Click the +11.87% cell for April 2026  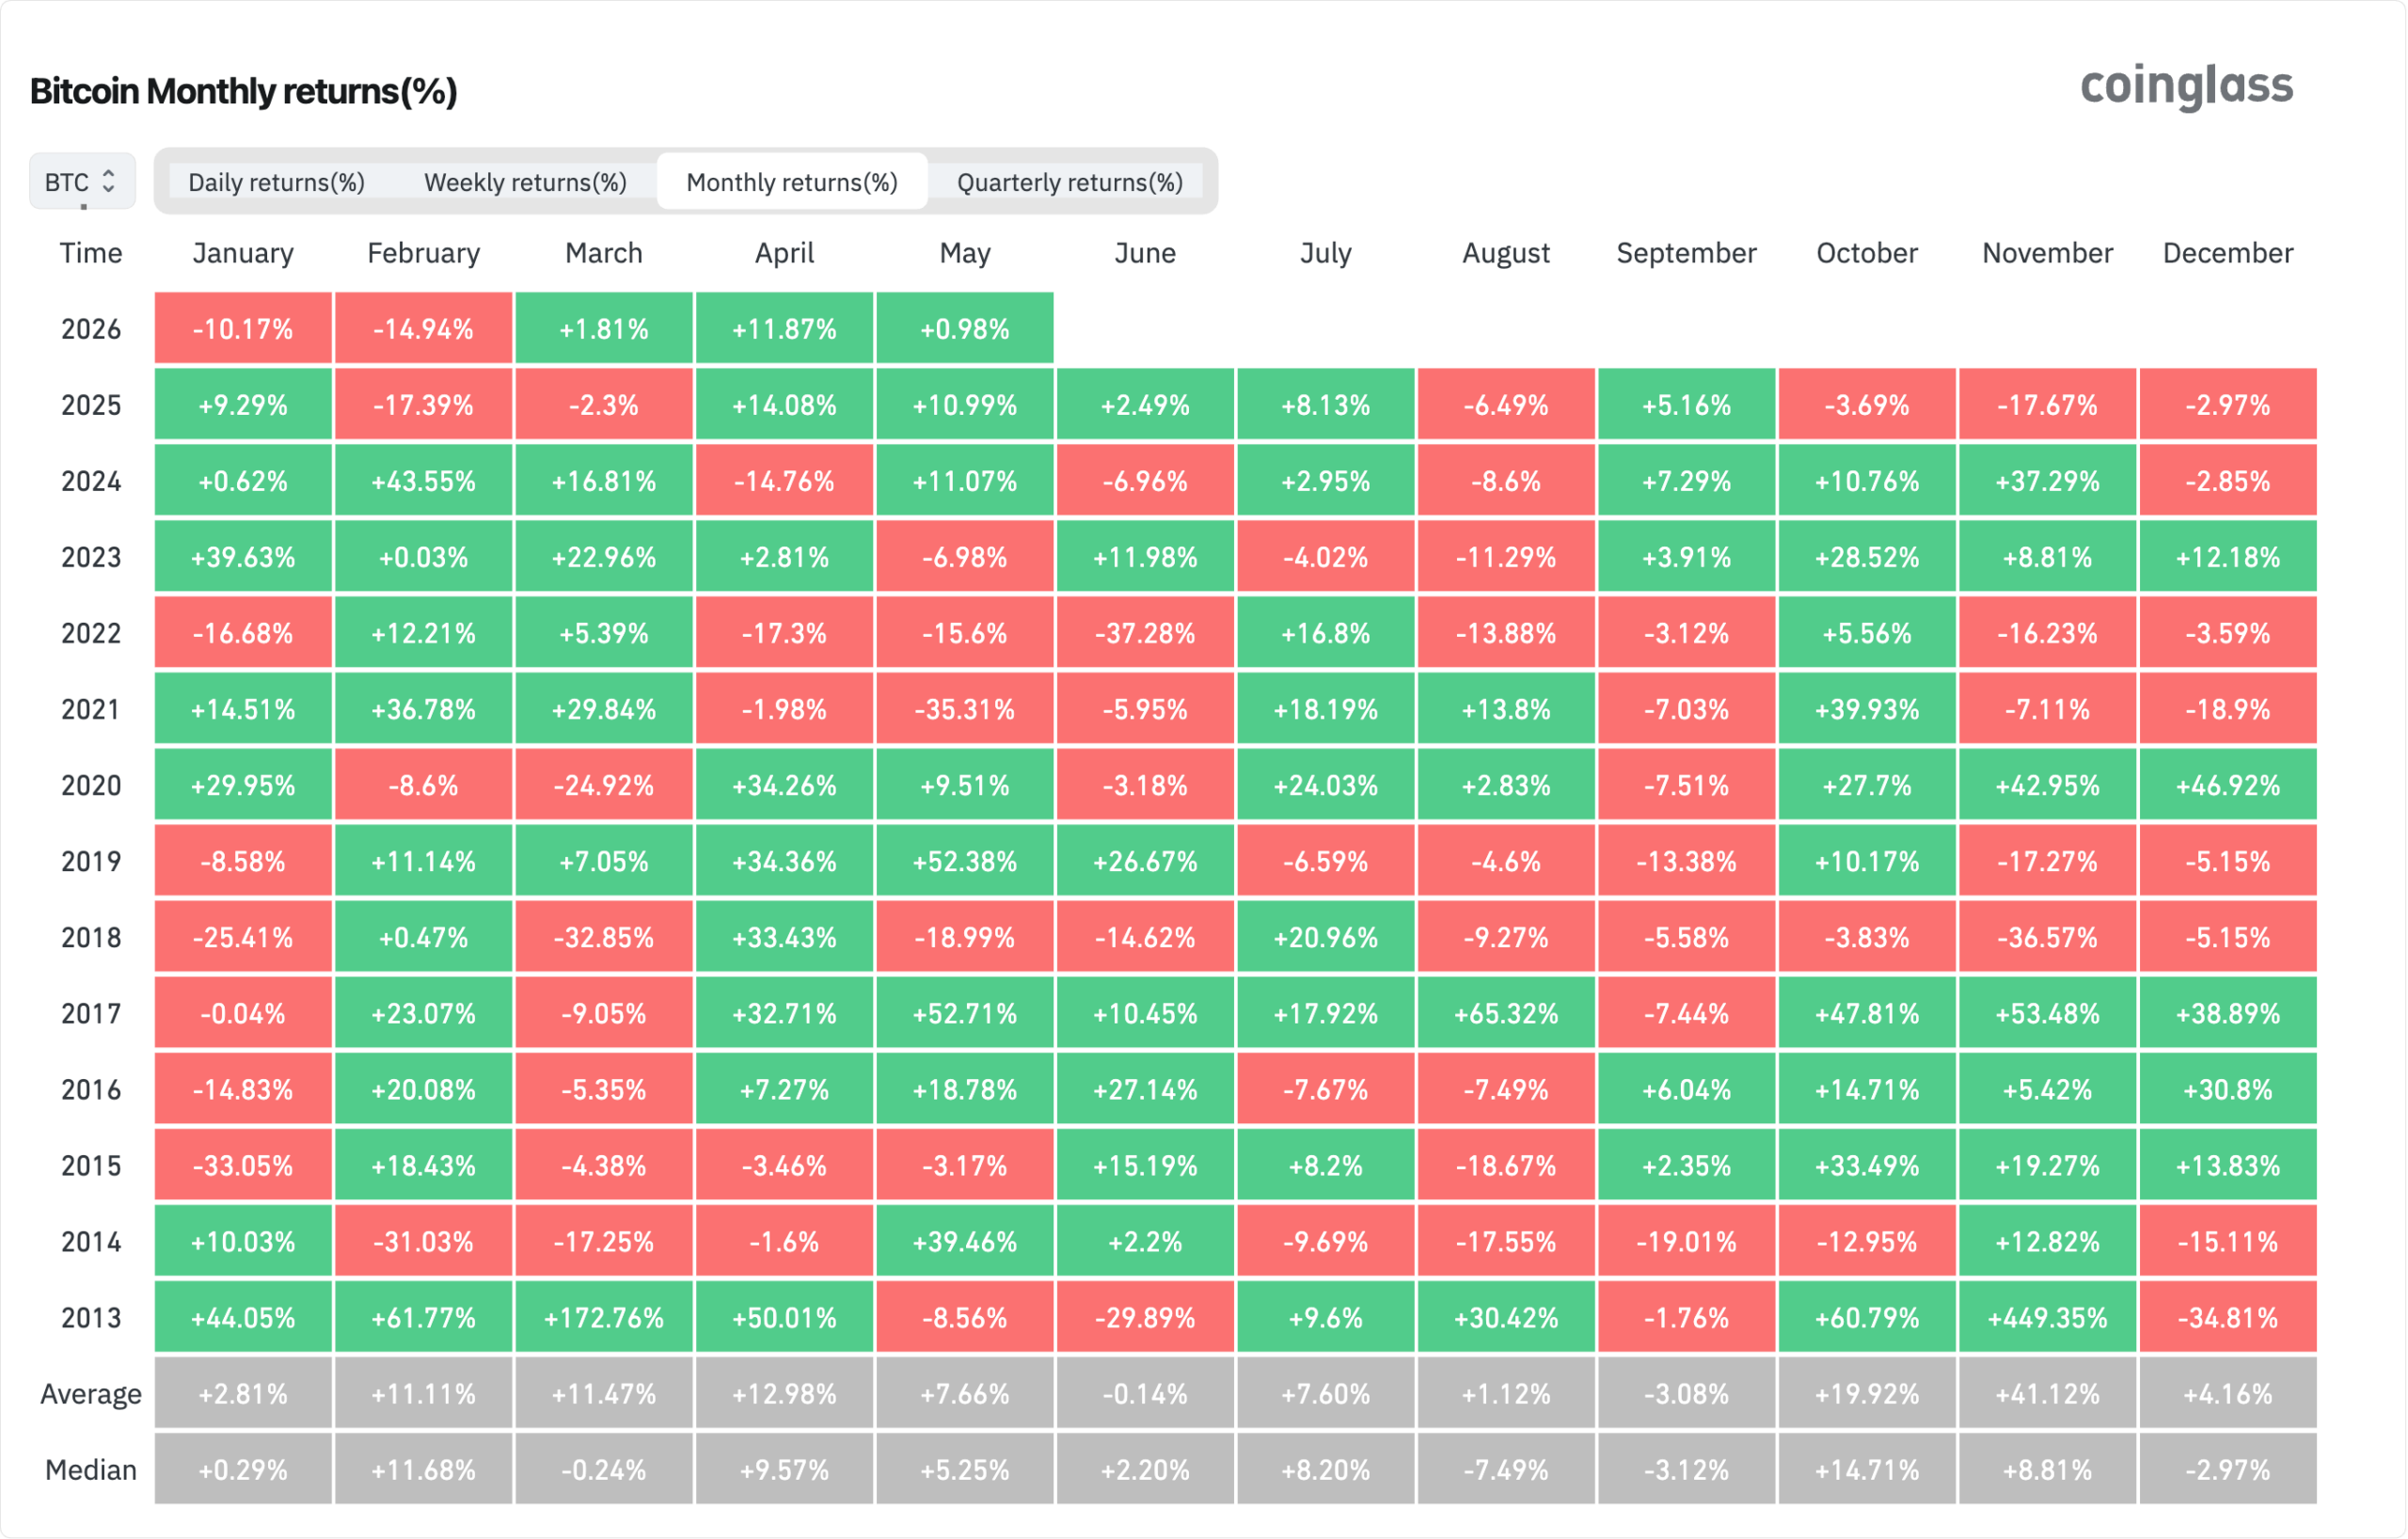[785, 328]
